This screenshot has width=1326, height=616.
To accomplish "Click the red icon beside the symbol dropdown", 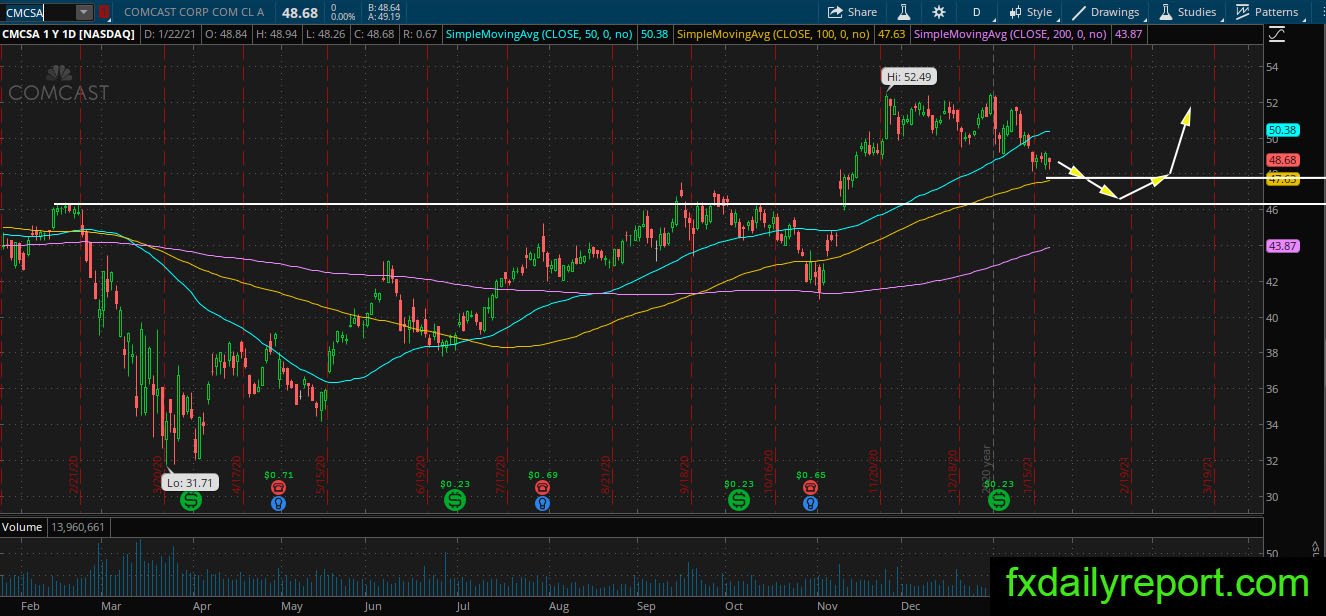I will [102, 12].
